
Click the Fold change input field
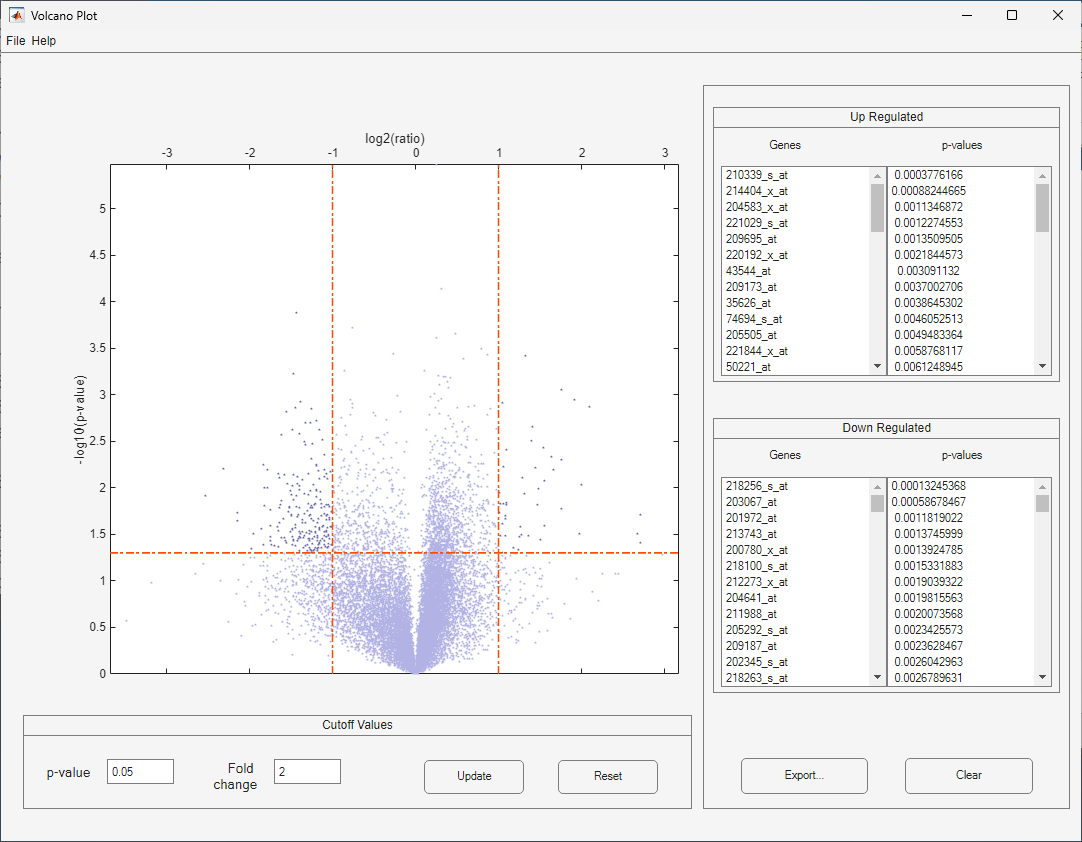(306, 771)
